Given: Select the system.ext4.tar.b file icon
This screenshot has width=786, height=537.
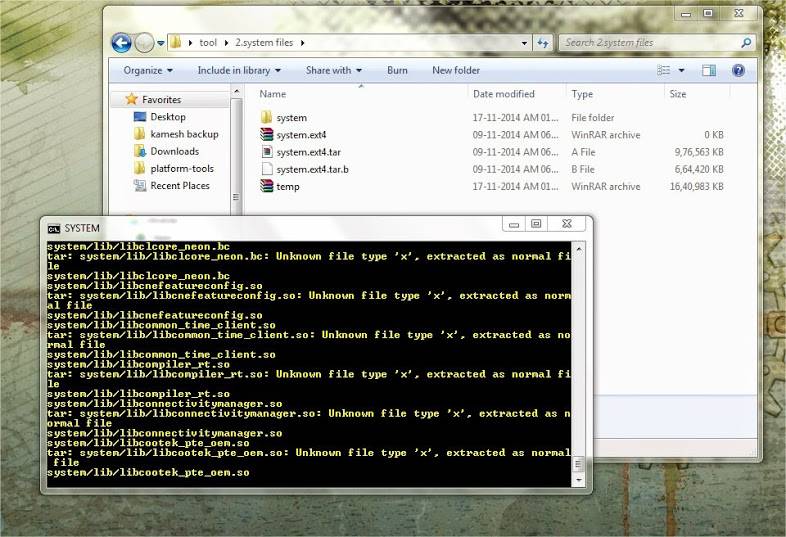Looking at the screenshot, I should click(x=267, y=169).
